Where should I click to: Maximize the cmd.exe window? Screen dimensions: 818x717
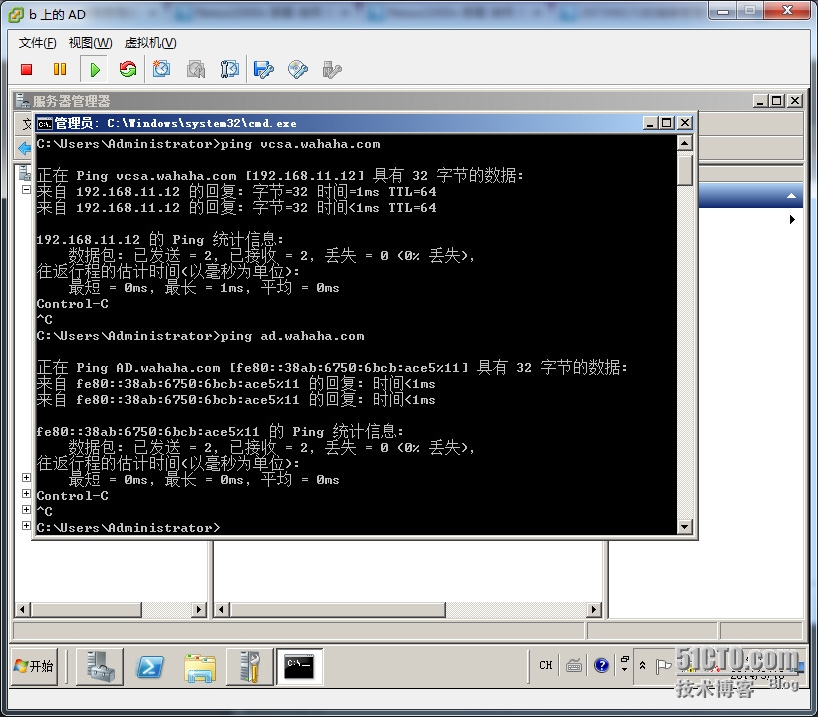pyautogui.click(x=667, y=123)
